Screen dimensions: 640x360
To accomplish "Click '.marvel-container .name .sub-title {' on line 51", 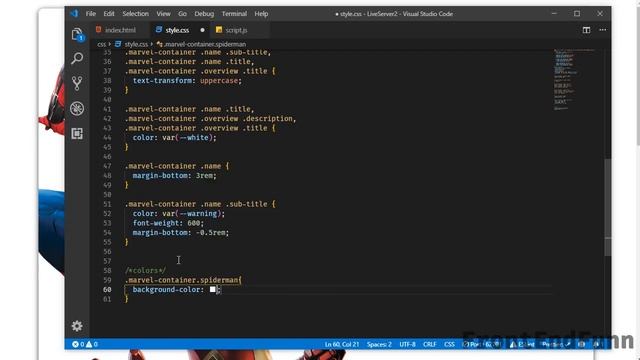I will point(200,204).
